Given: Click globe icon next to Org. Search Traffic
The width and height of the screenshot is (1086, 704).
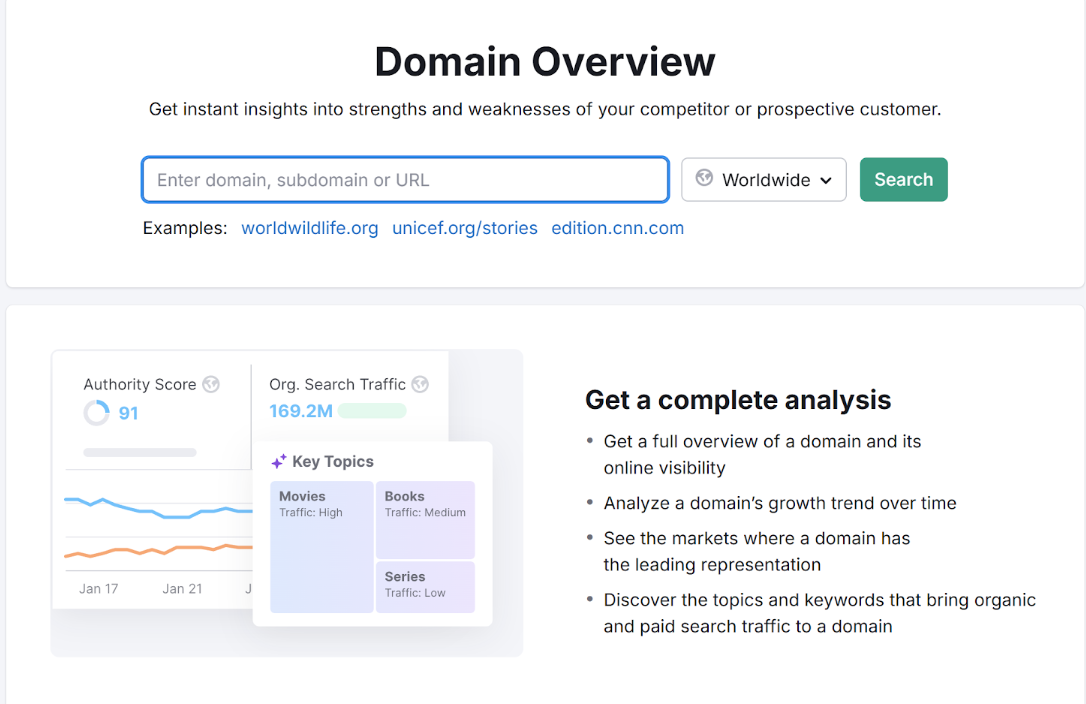Looking at the screenshot, I should pos(420,384).
